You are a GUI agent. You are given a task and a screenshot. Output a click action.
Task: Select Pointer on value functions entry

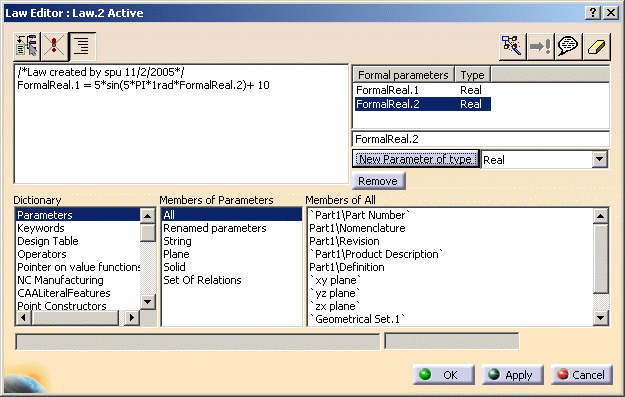pyautogui.click(x=78, y=267)
